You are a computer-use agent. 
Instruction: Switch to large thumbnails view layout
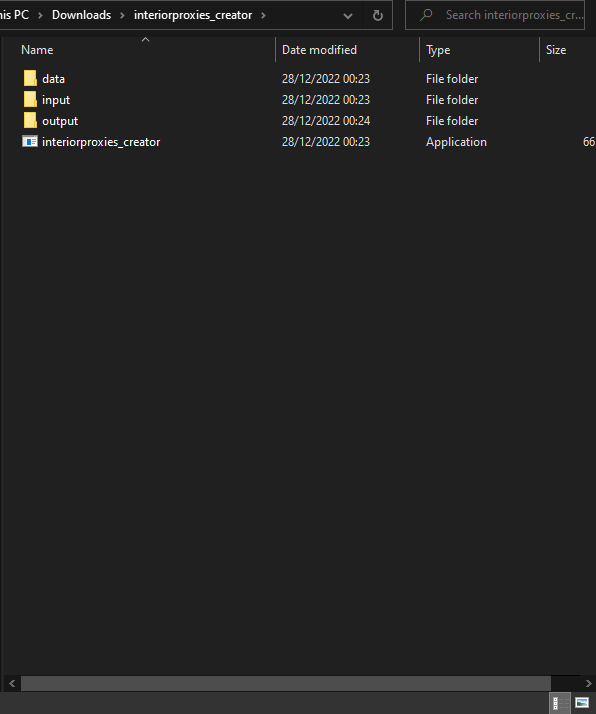click(x=582, y=703)
